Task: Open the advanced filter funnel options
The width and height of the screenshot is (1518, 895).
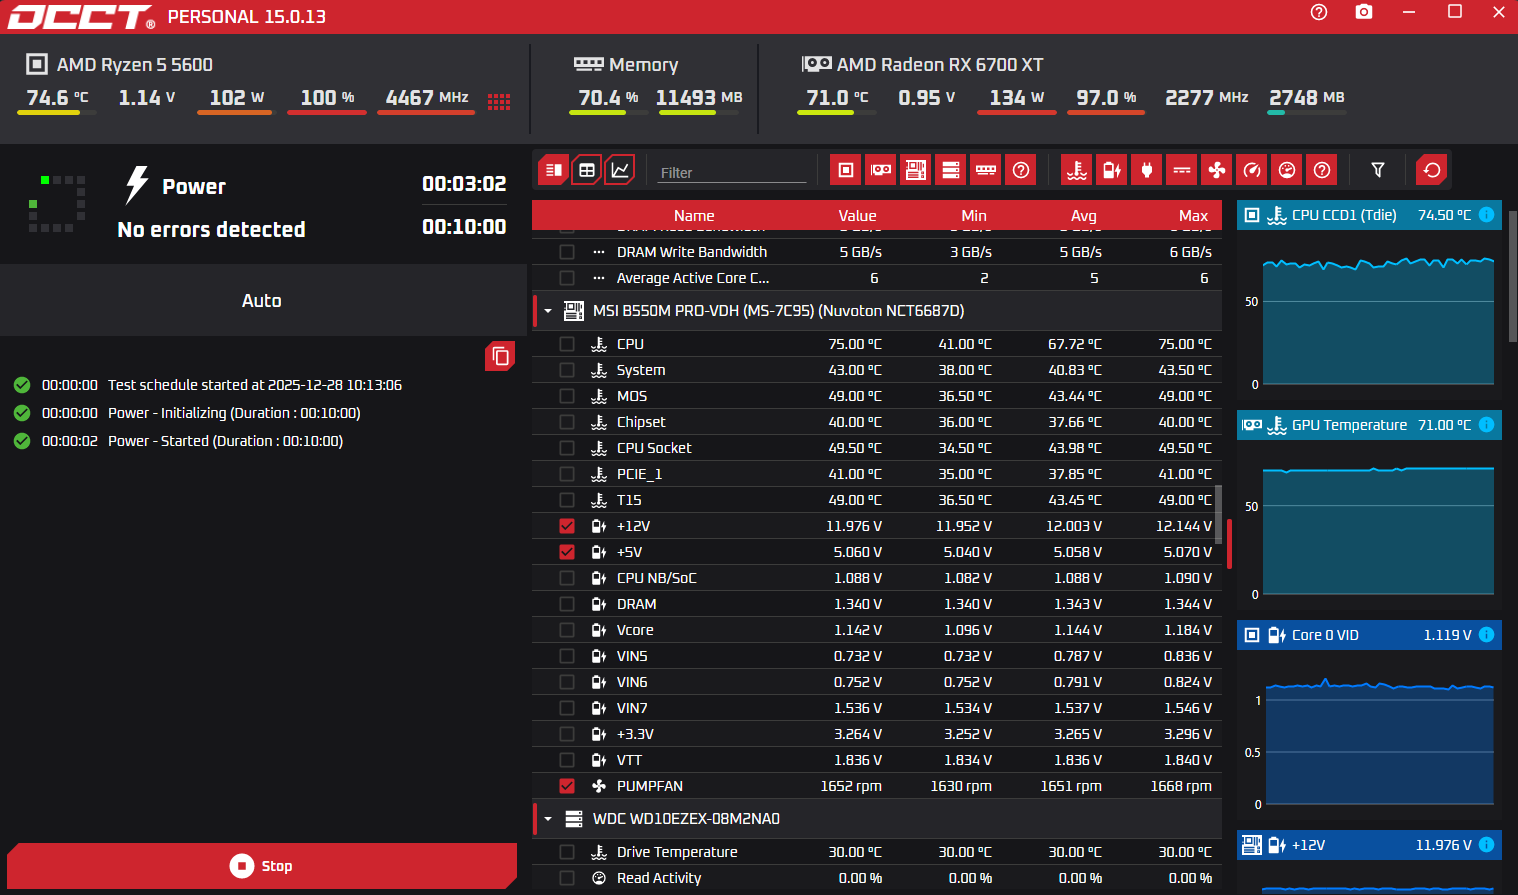Action: (1378, 170)
